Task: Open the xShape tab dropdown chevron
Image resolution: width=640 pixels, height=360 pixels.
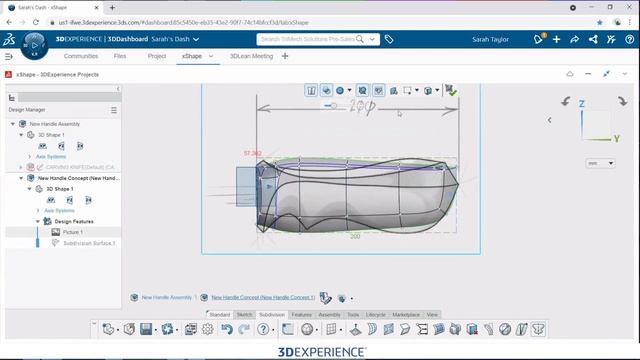Action: [211, 56]
